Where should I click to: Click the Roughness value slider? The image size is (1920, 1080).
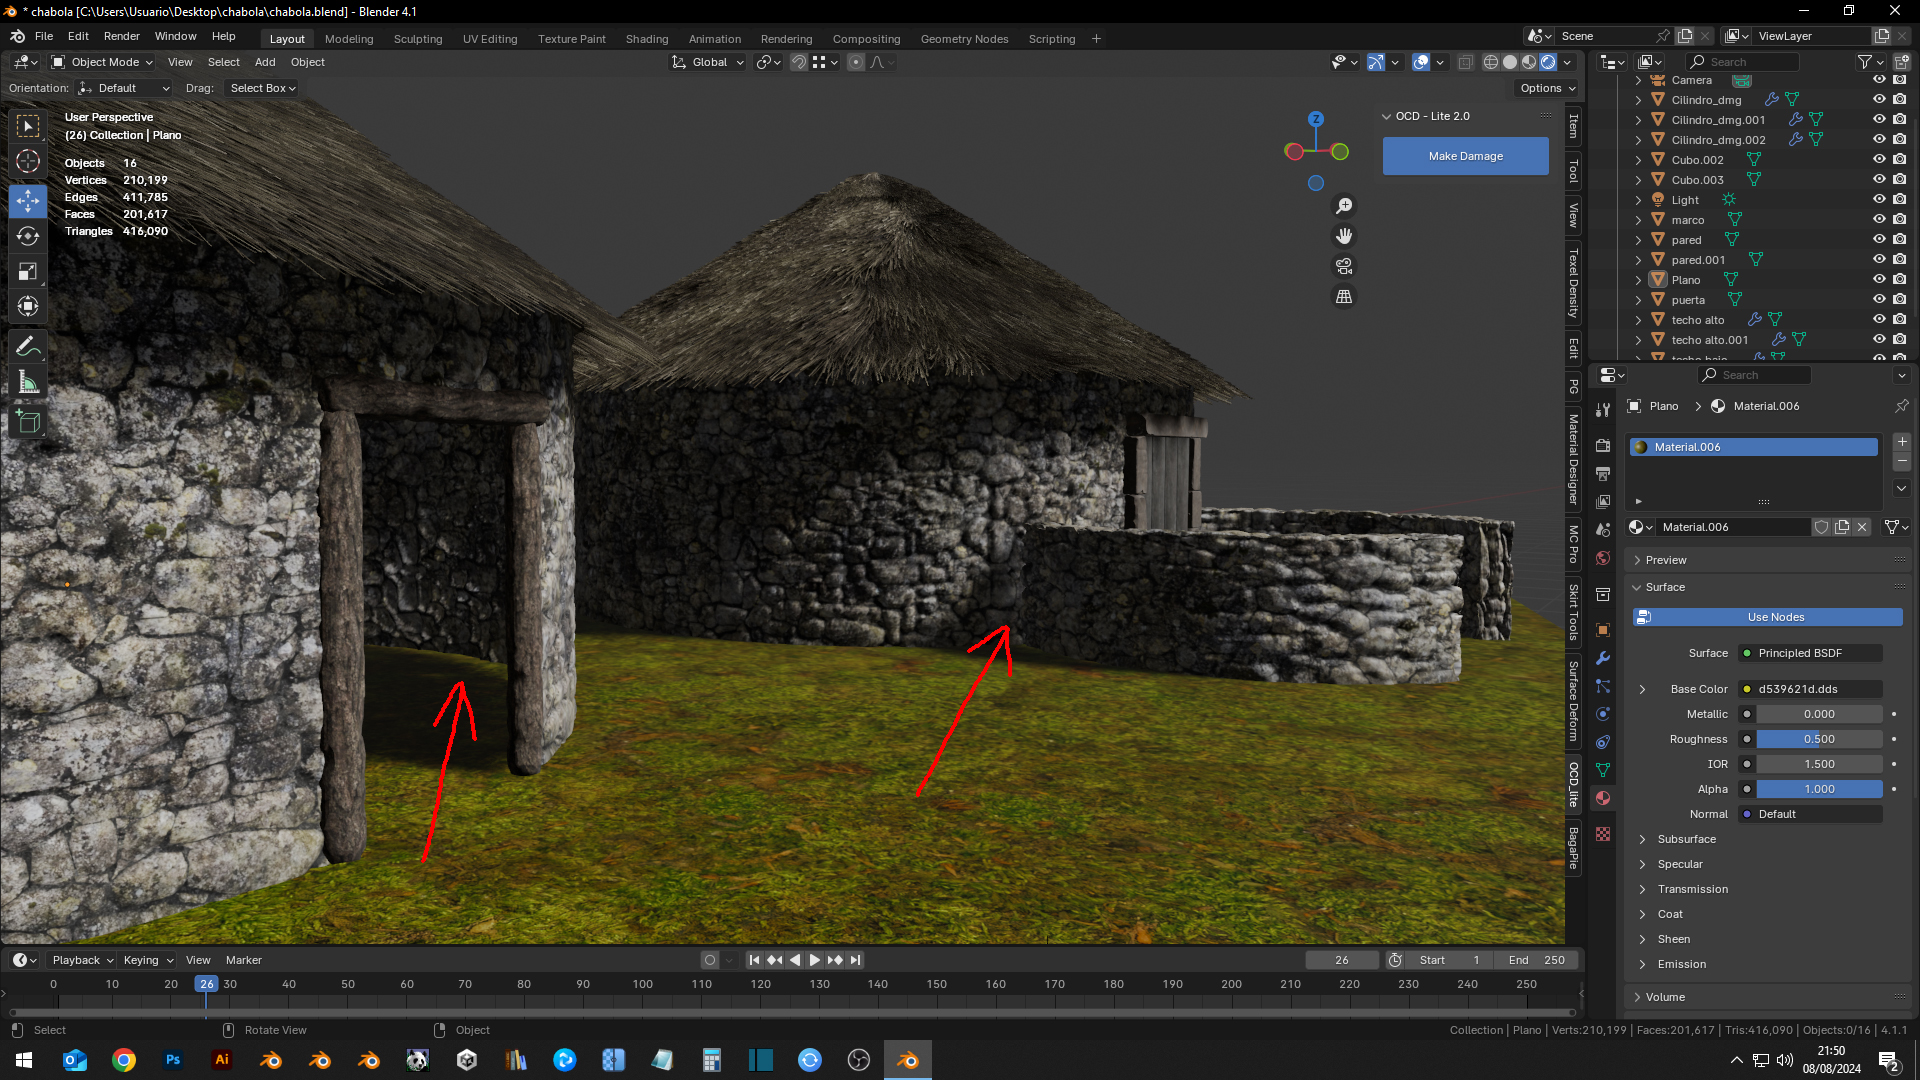click(1818, 739)
